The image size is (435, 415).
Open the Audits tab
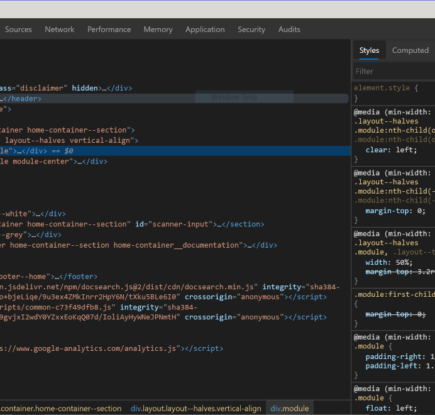(x=289, y=30)
